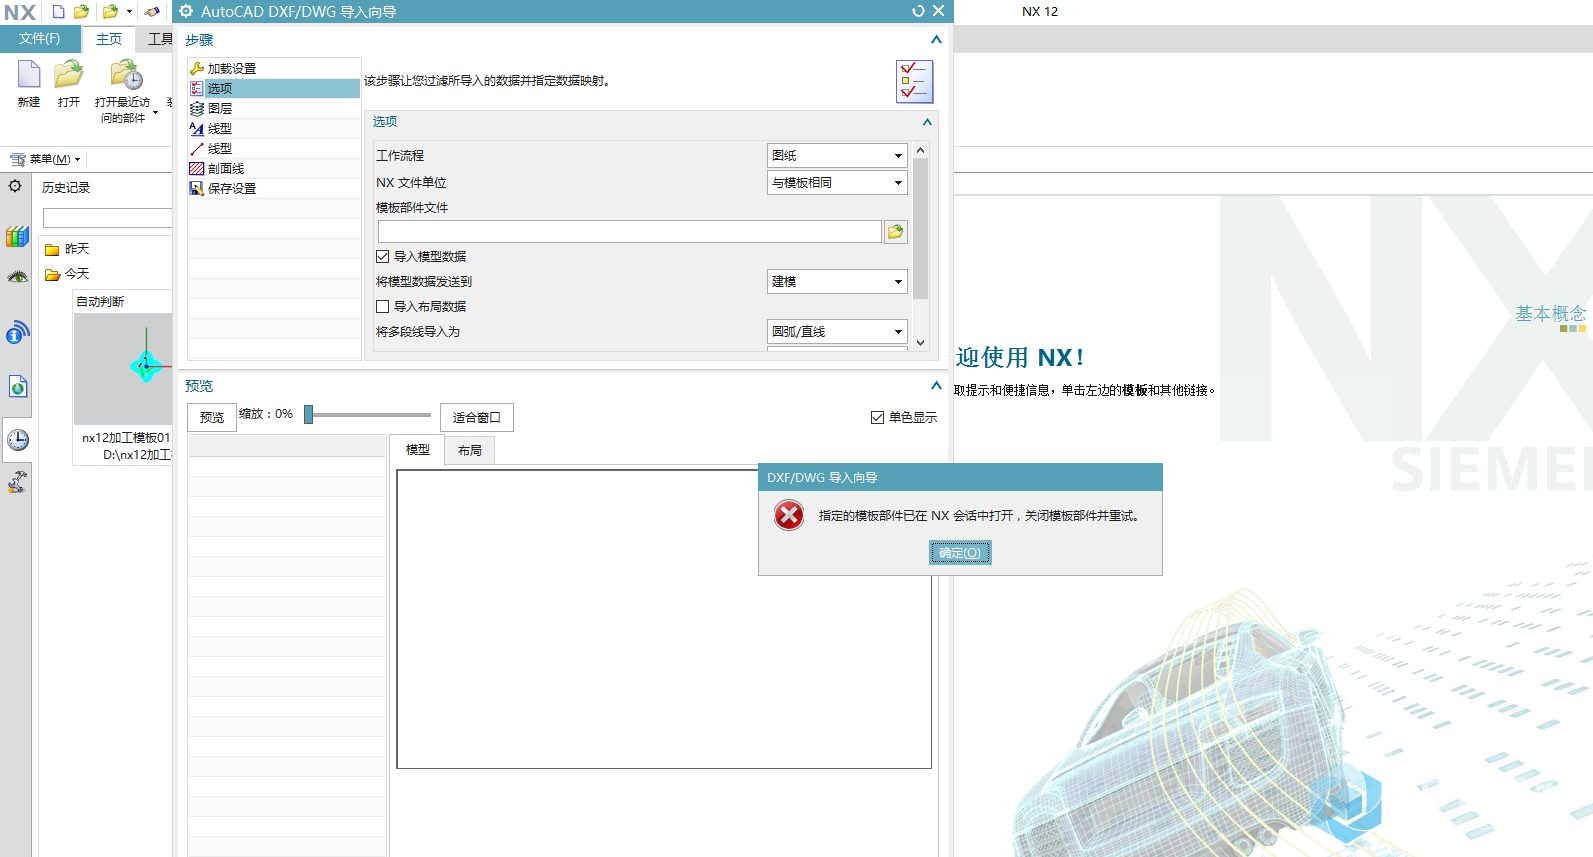Open the 文件(F) menu tab

[39, 39]
